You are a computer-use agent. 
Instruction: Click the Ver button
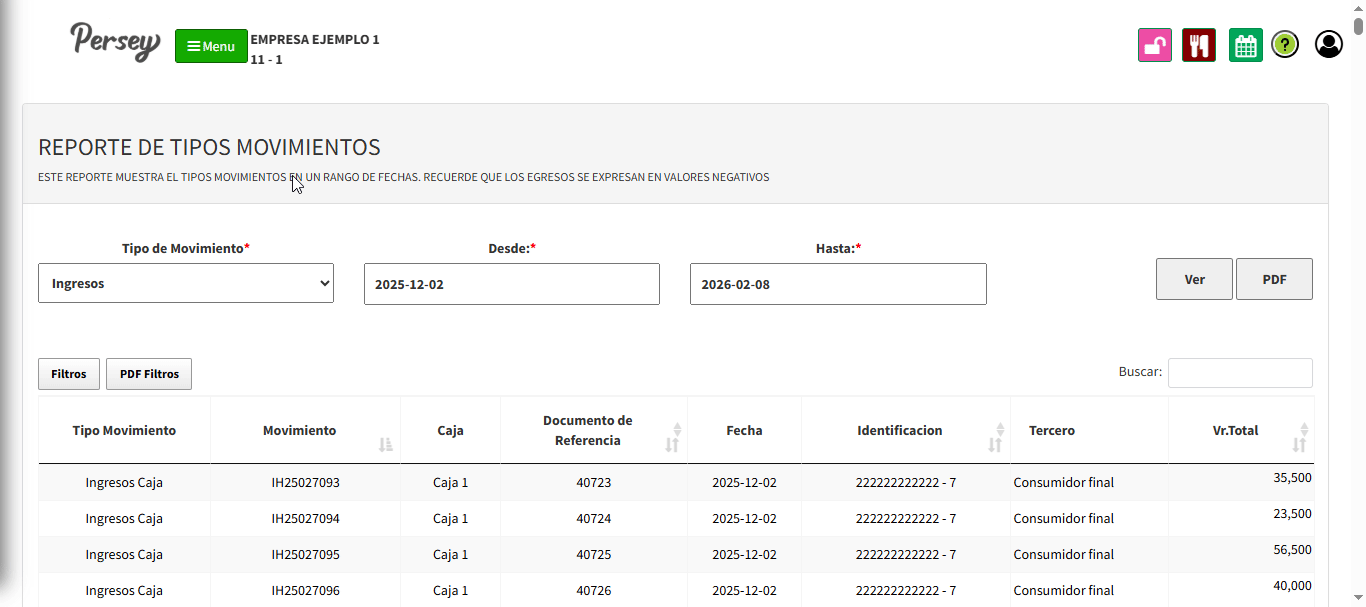click(x=1194, y=279)
